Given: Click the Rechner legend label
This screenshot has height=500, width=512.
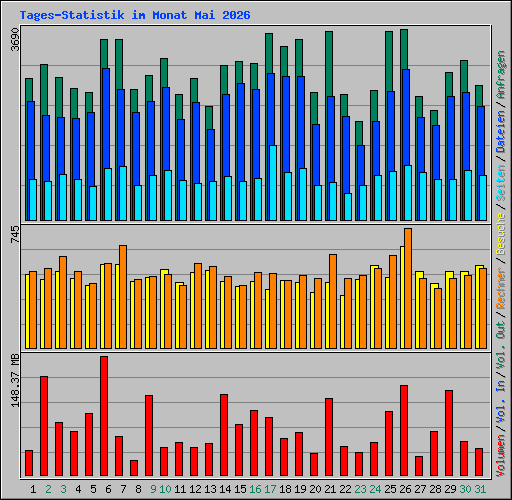Looking at the screenshot, I should 501,288.
